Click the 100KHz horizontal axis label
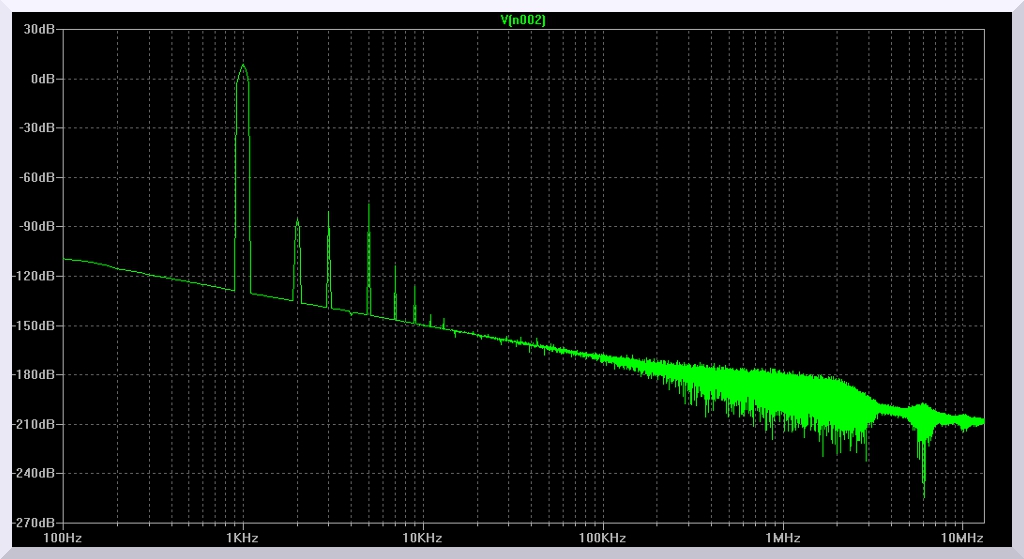Screen dimensions: 1024x559 (x=602, y=539)
